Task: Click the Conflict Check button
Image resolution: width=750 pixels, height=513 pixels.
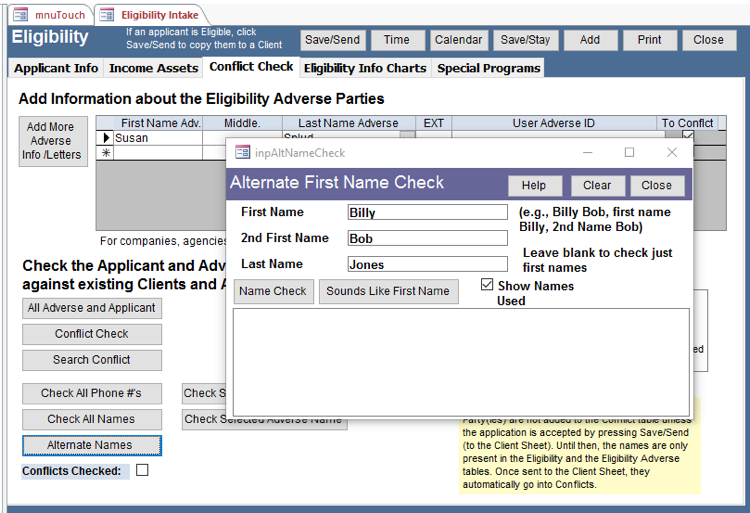Action: click(92, 334)
